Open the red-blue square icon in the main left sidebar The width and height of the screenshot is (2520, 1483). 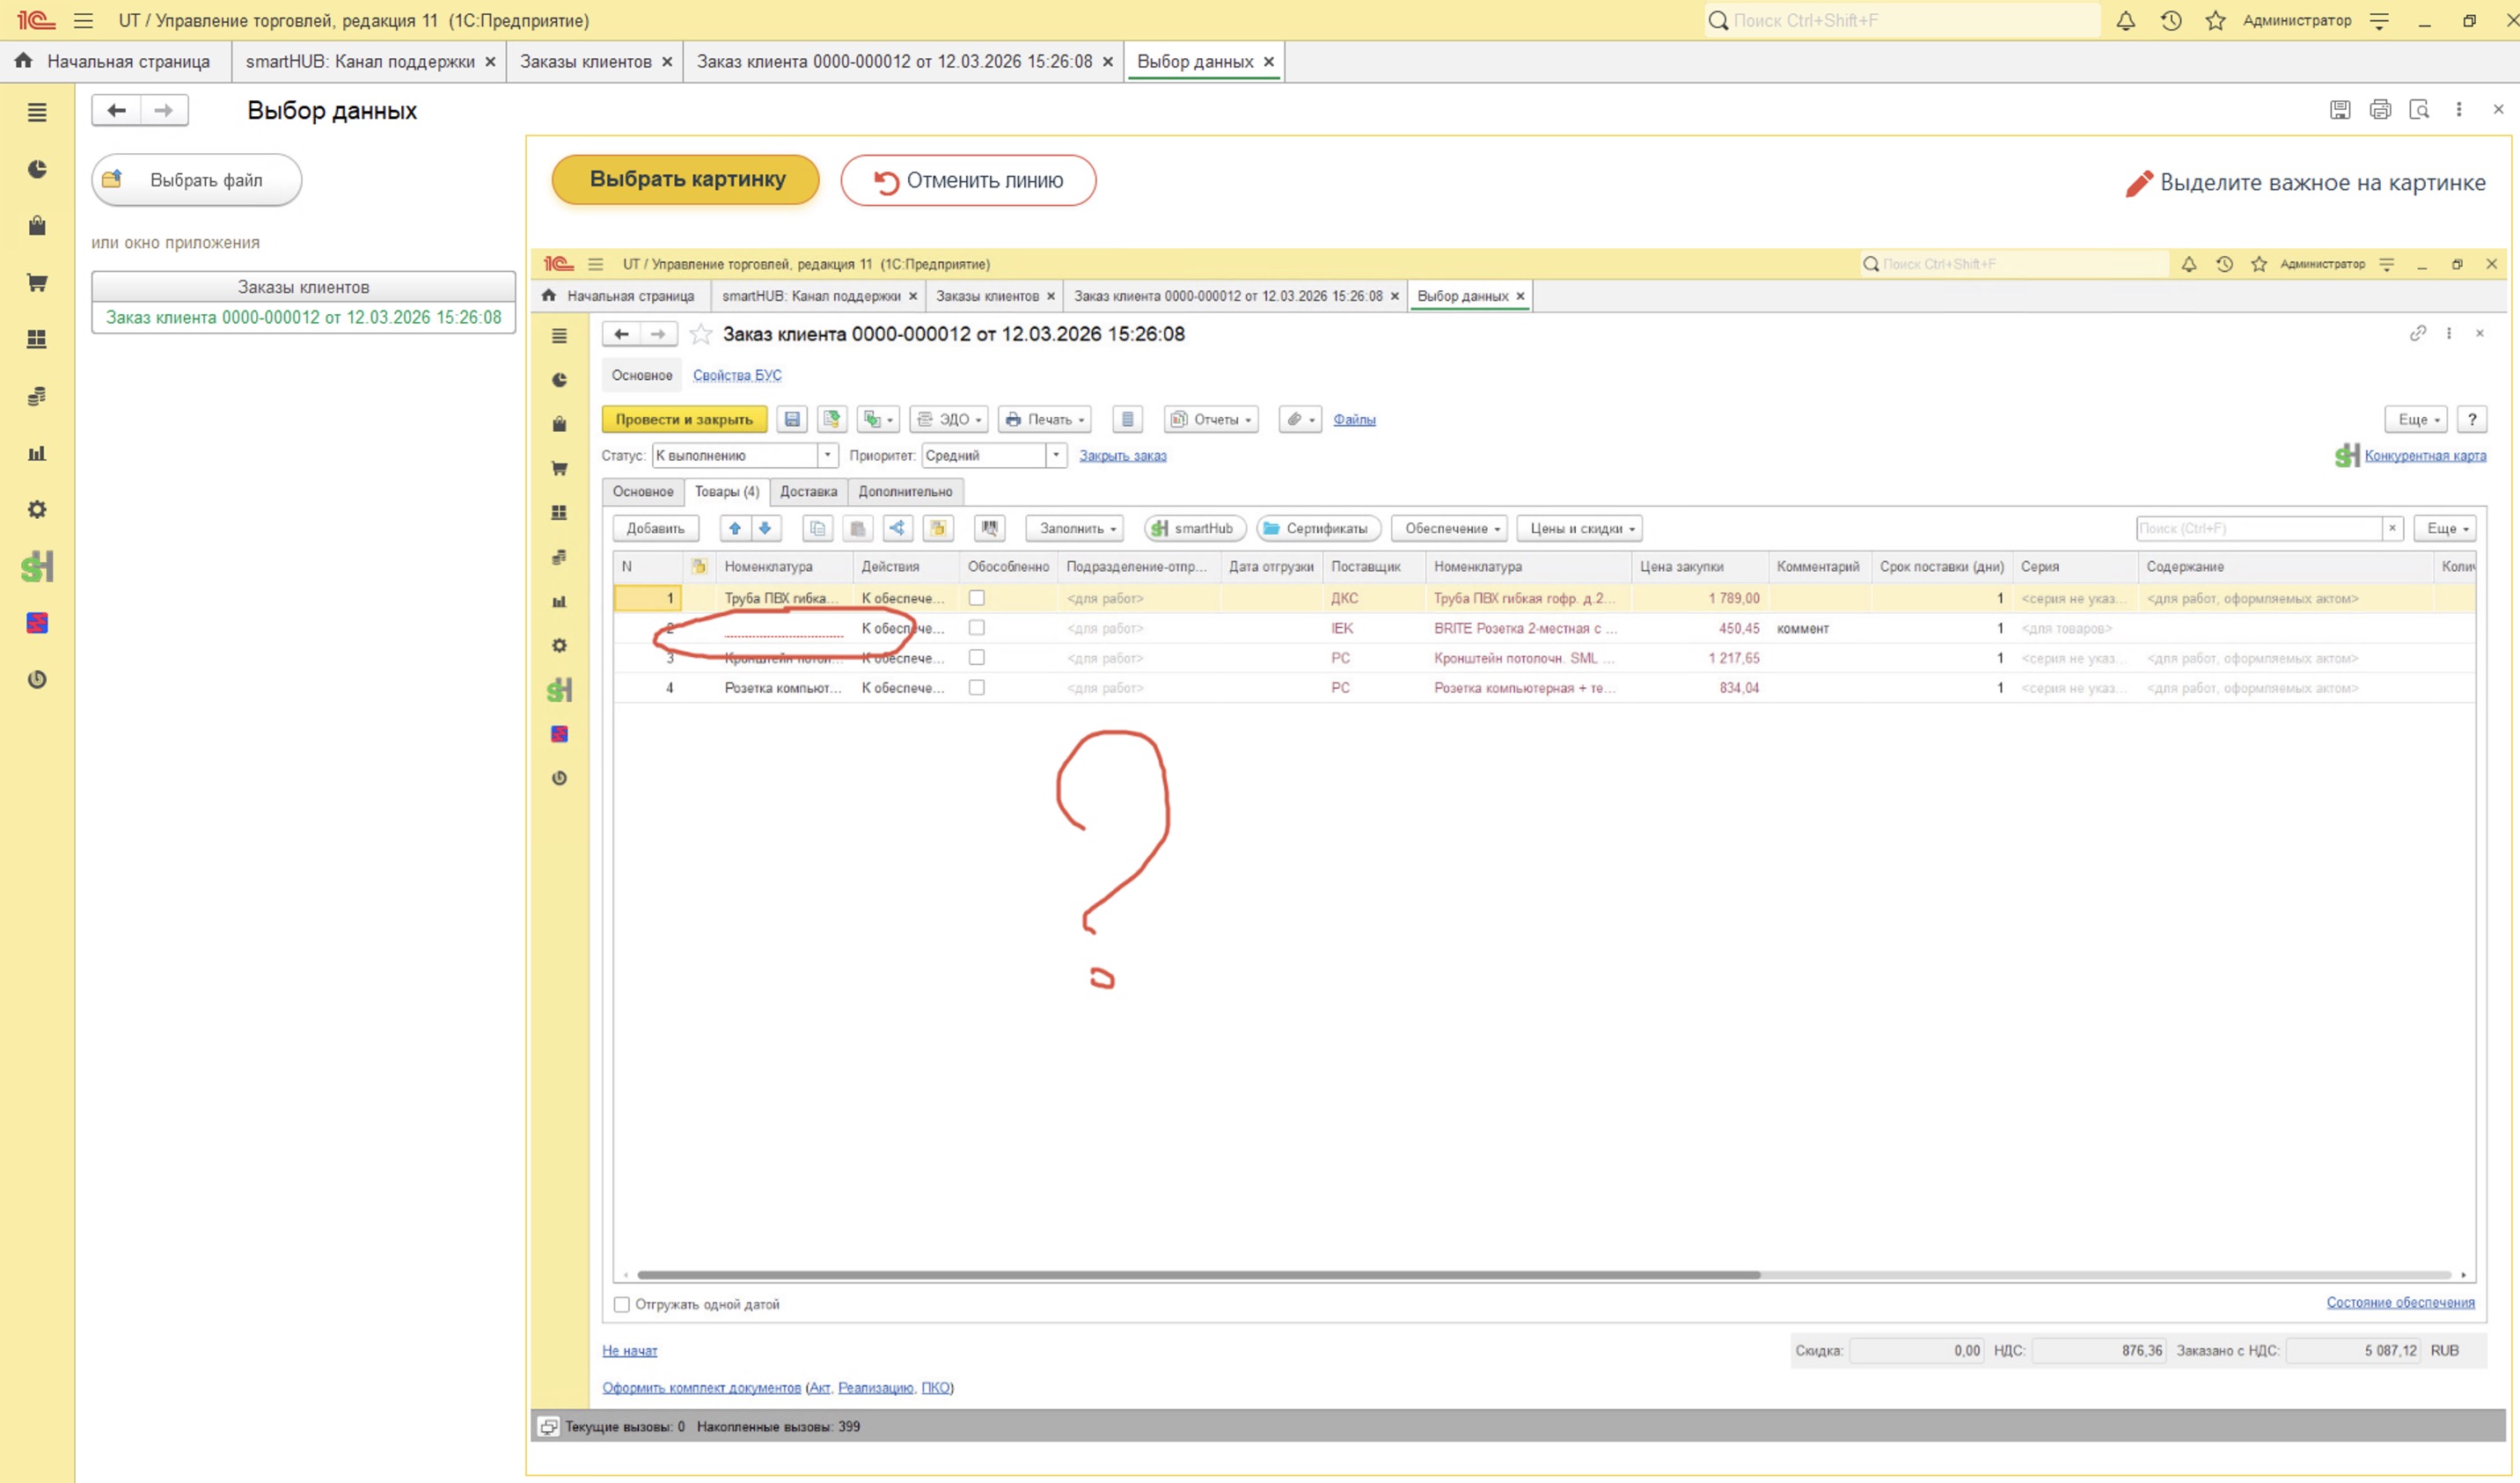pyautogui.click(x=37, y=623)
